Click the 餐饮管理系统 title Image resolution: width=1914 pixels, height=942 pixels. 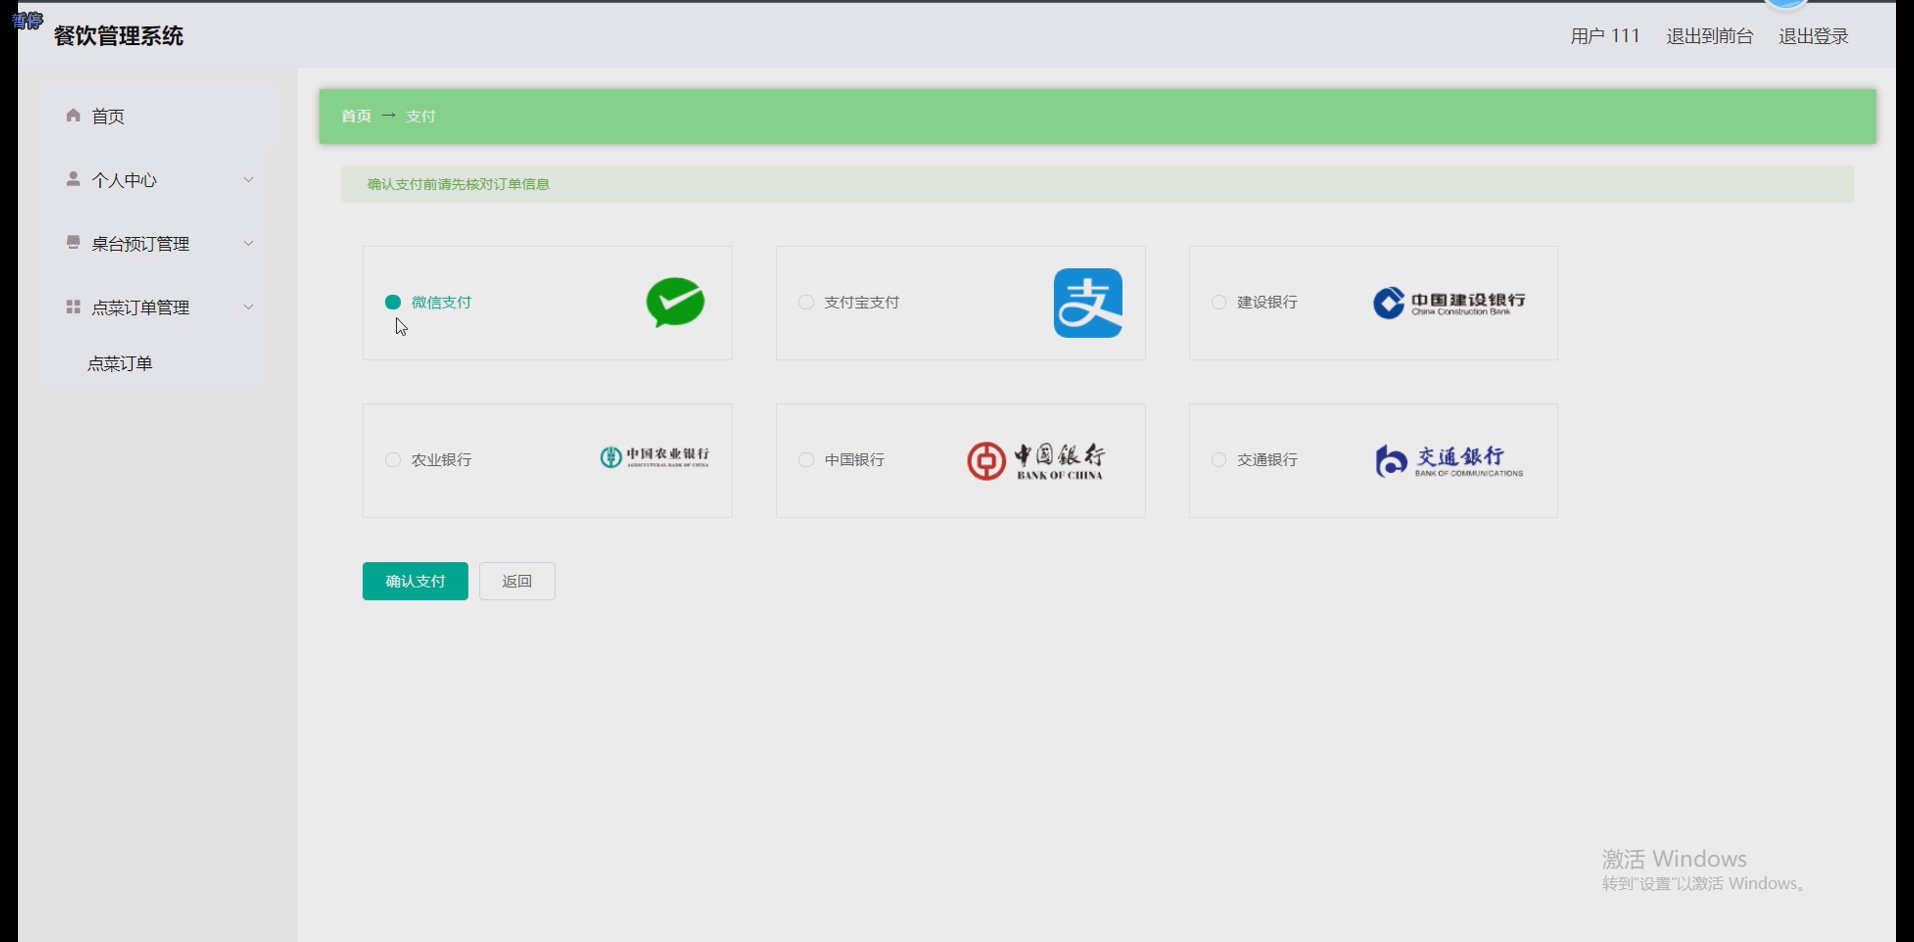[x=119, y=36]
